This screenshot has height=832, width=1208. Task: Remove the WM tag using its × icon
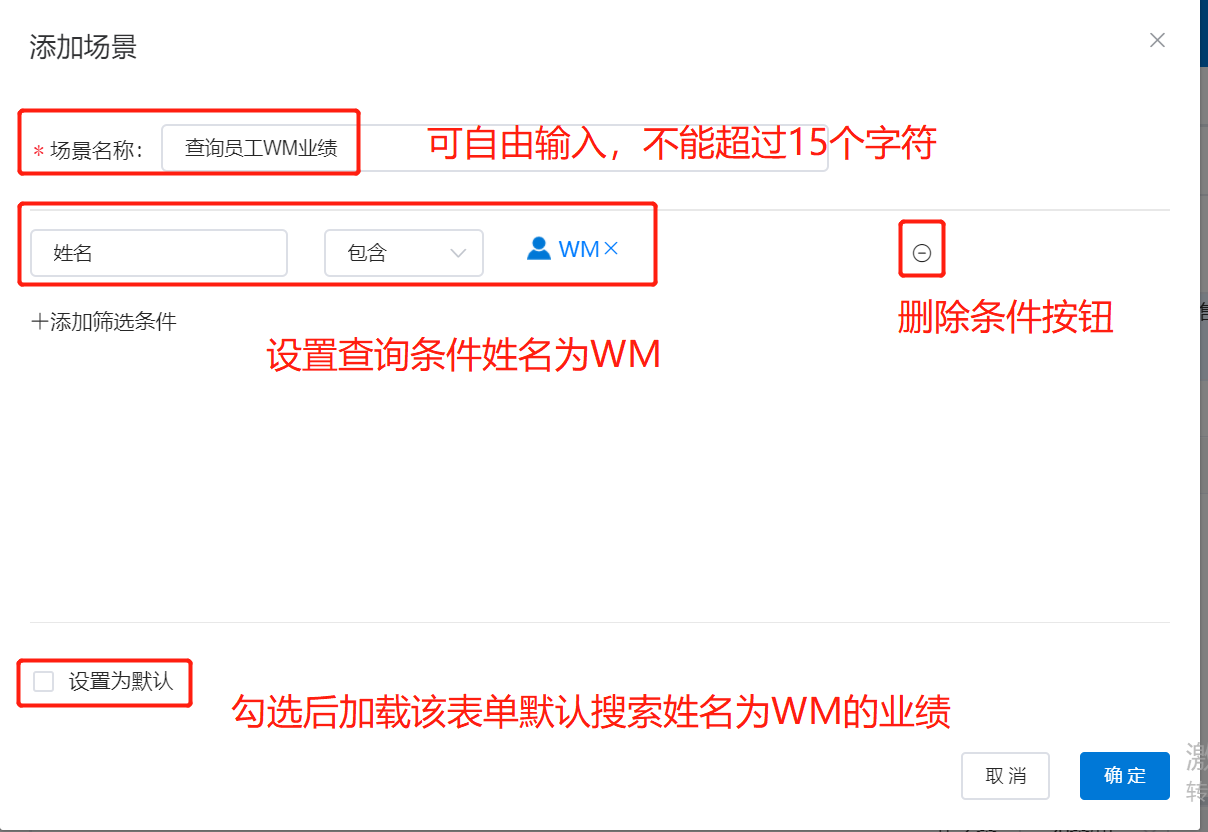click(611, 248)
